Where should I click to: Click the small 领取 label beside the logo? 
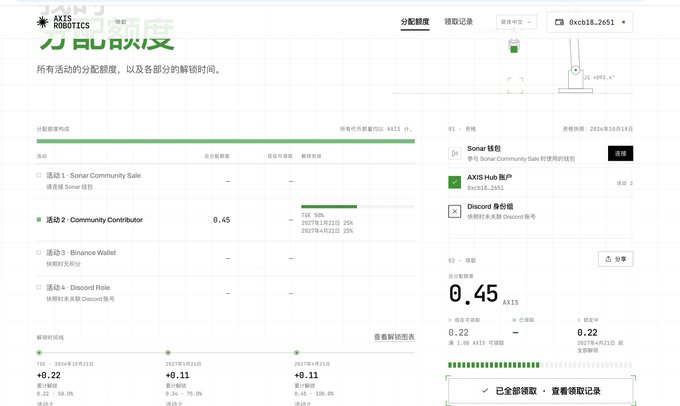(x=121, y=22)
